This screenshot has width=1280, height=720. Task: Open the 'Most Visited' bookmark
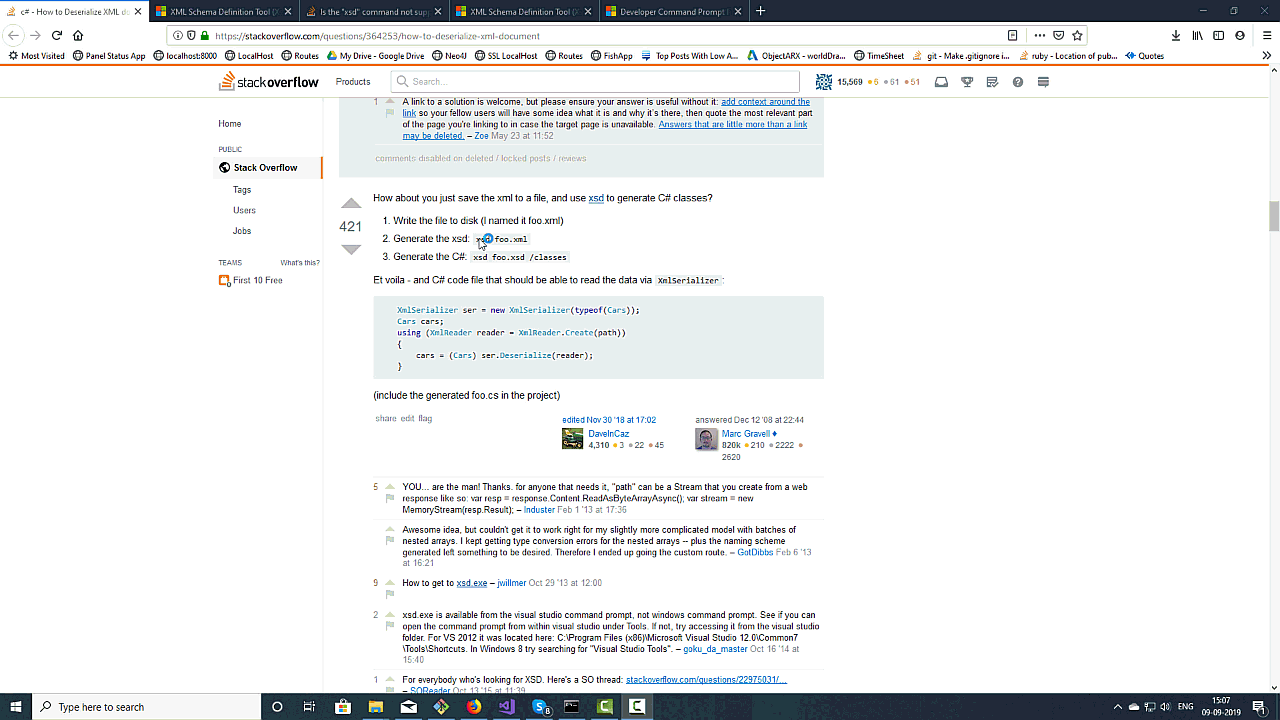36,56
